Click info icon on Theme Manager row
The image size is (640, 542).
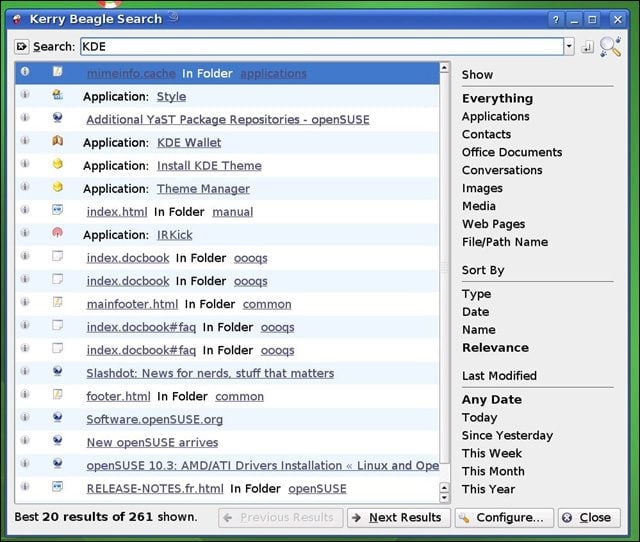(x=25, y=187)
